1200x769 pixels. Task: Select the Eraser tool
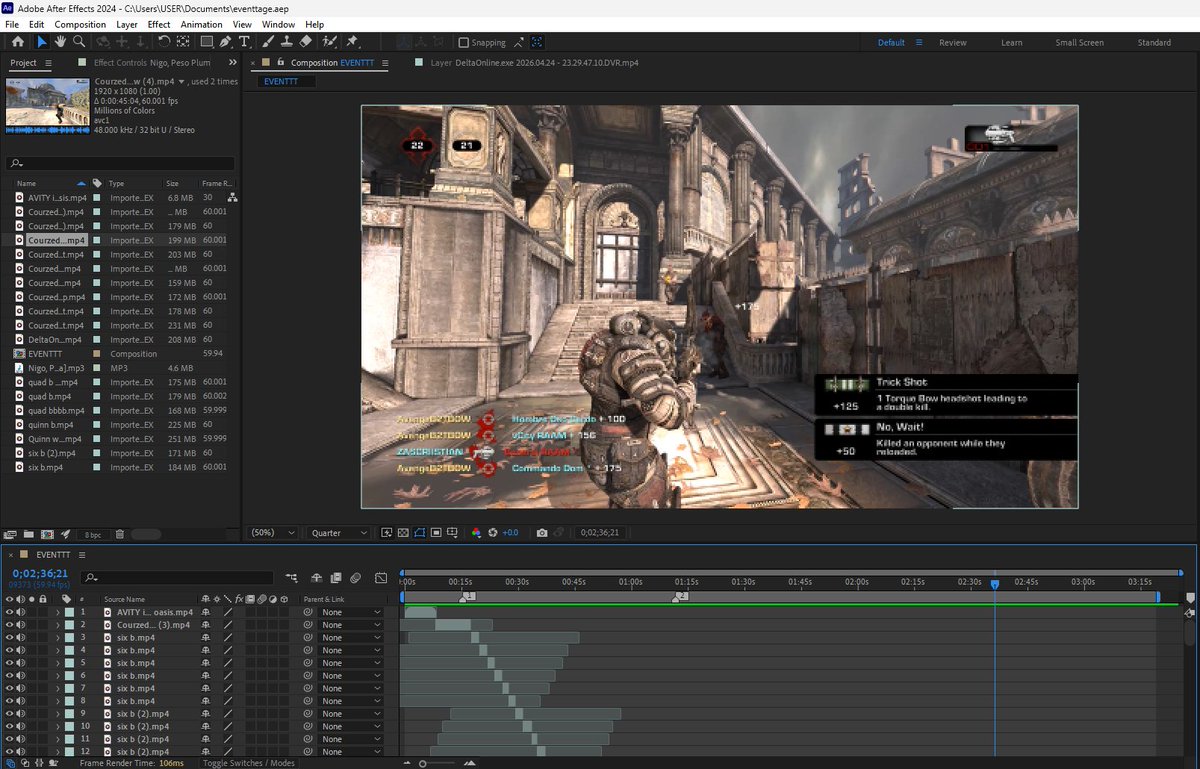[x=305, y=42]
